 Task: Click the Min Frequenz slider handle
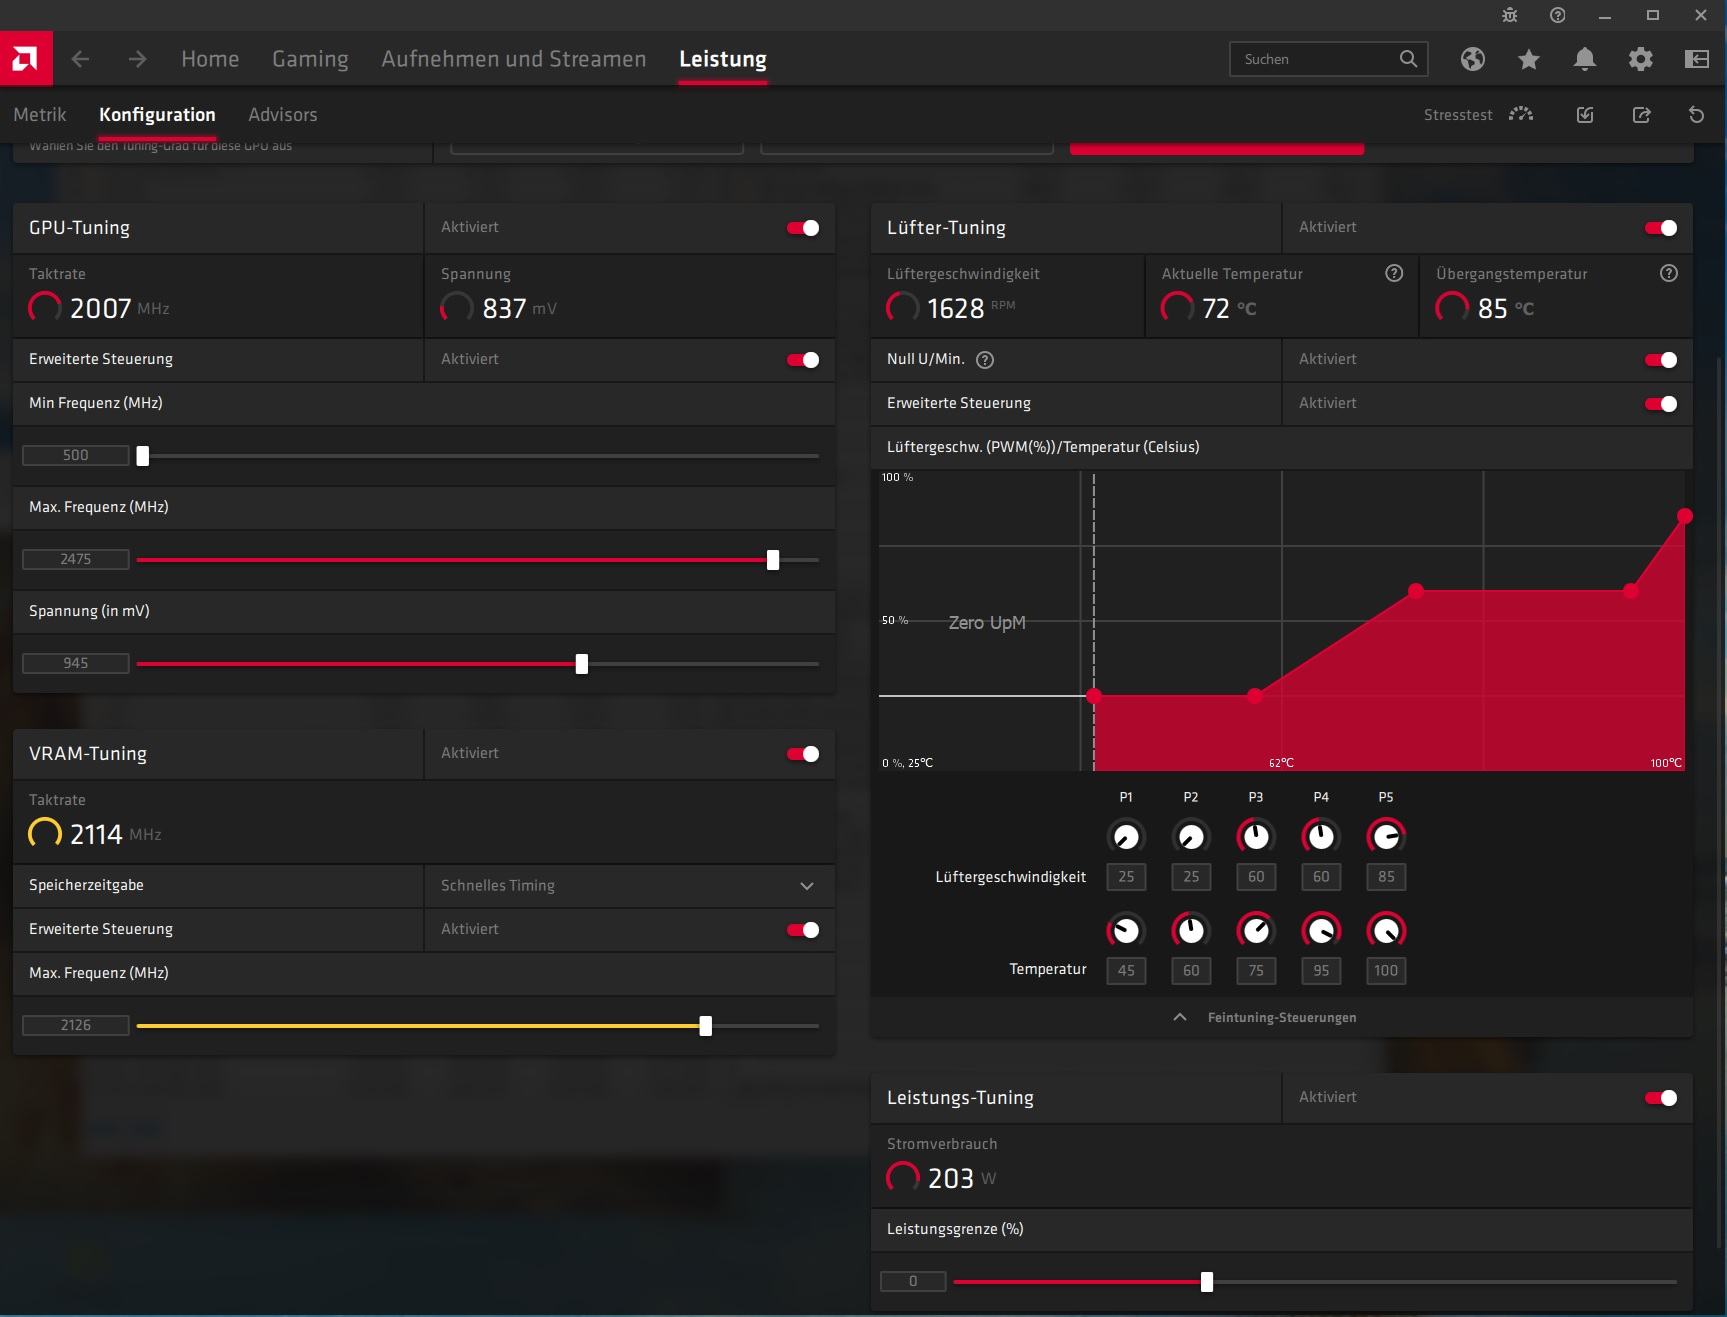[143, 456]
